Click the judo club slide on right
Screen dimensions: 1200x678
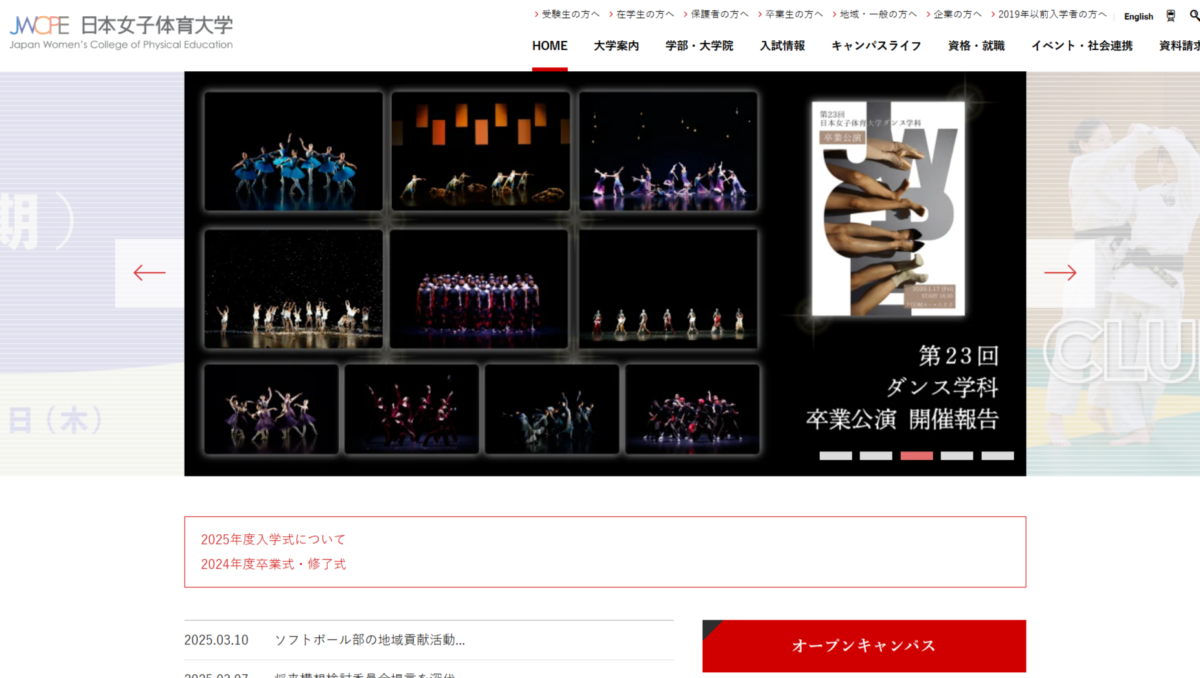[x=1114, y=273]
